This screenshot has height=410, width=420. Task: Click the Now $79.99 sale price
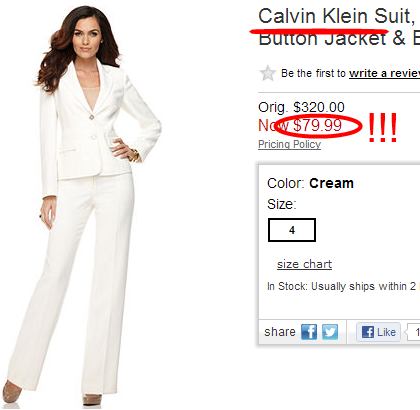click(x=300, y=126)
